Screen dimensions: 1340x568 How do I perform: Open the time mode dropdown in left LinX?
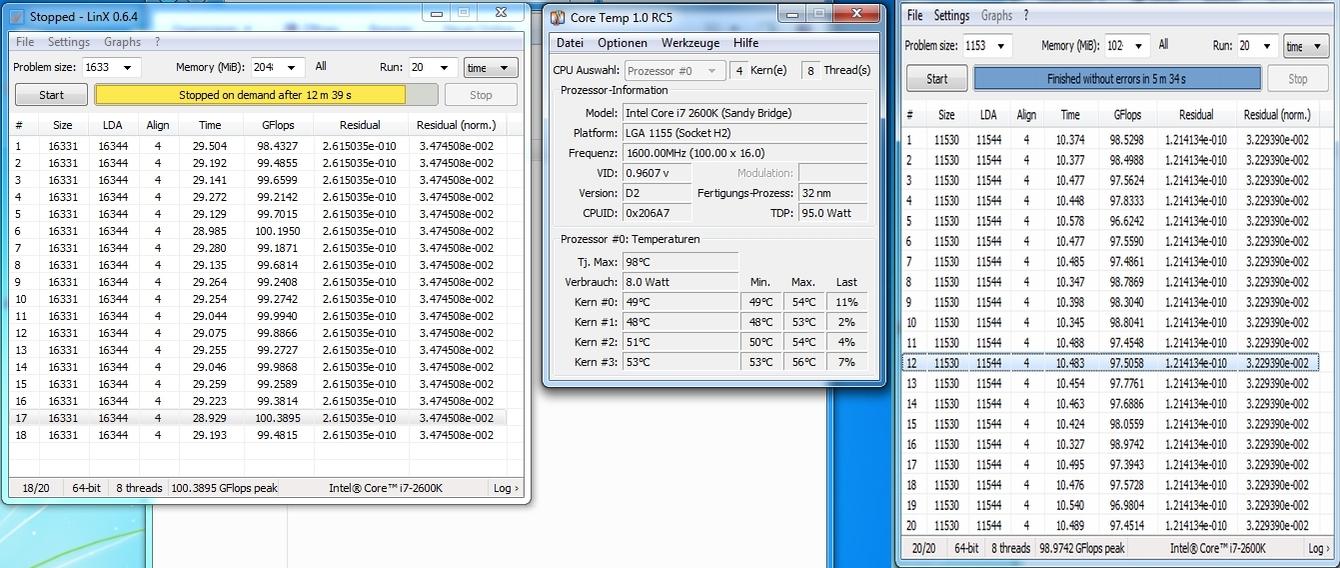tap(490, 68)
